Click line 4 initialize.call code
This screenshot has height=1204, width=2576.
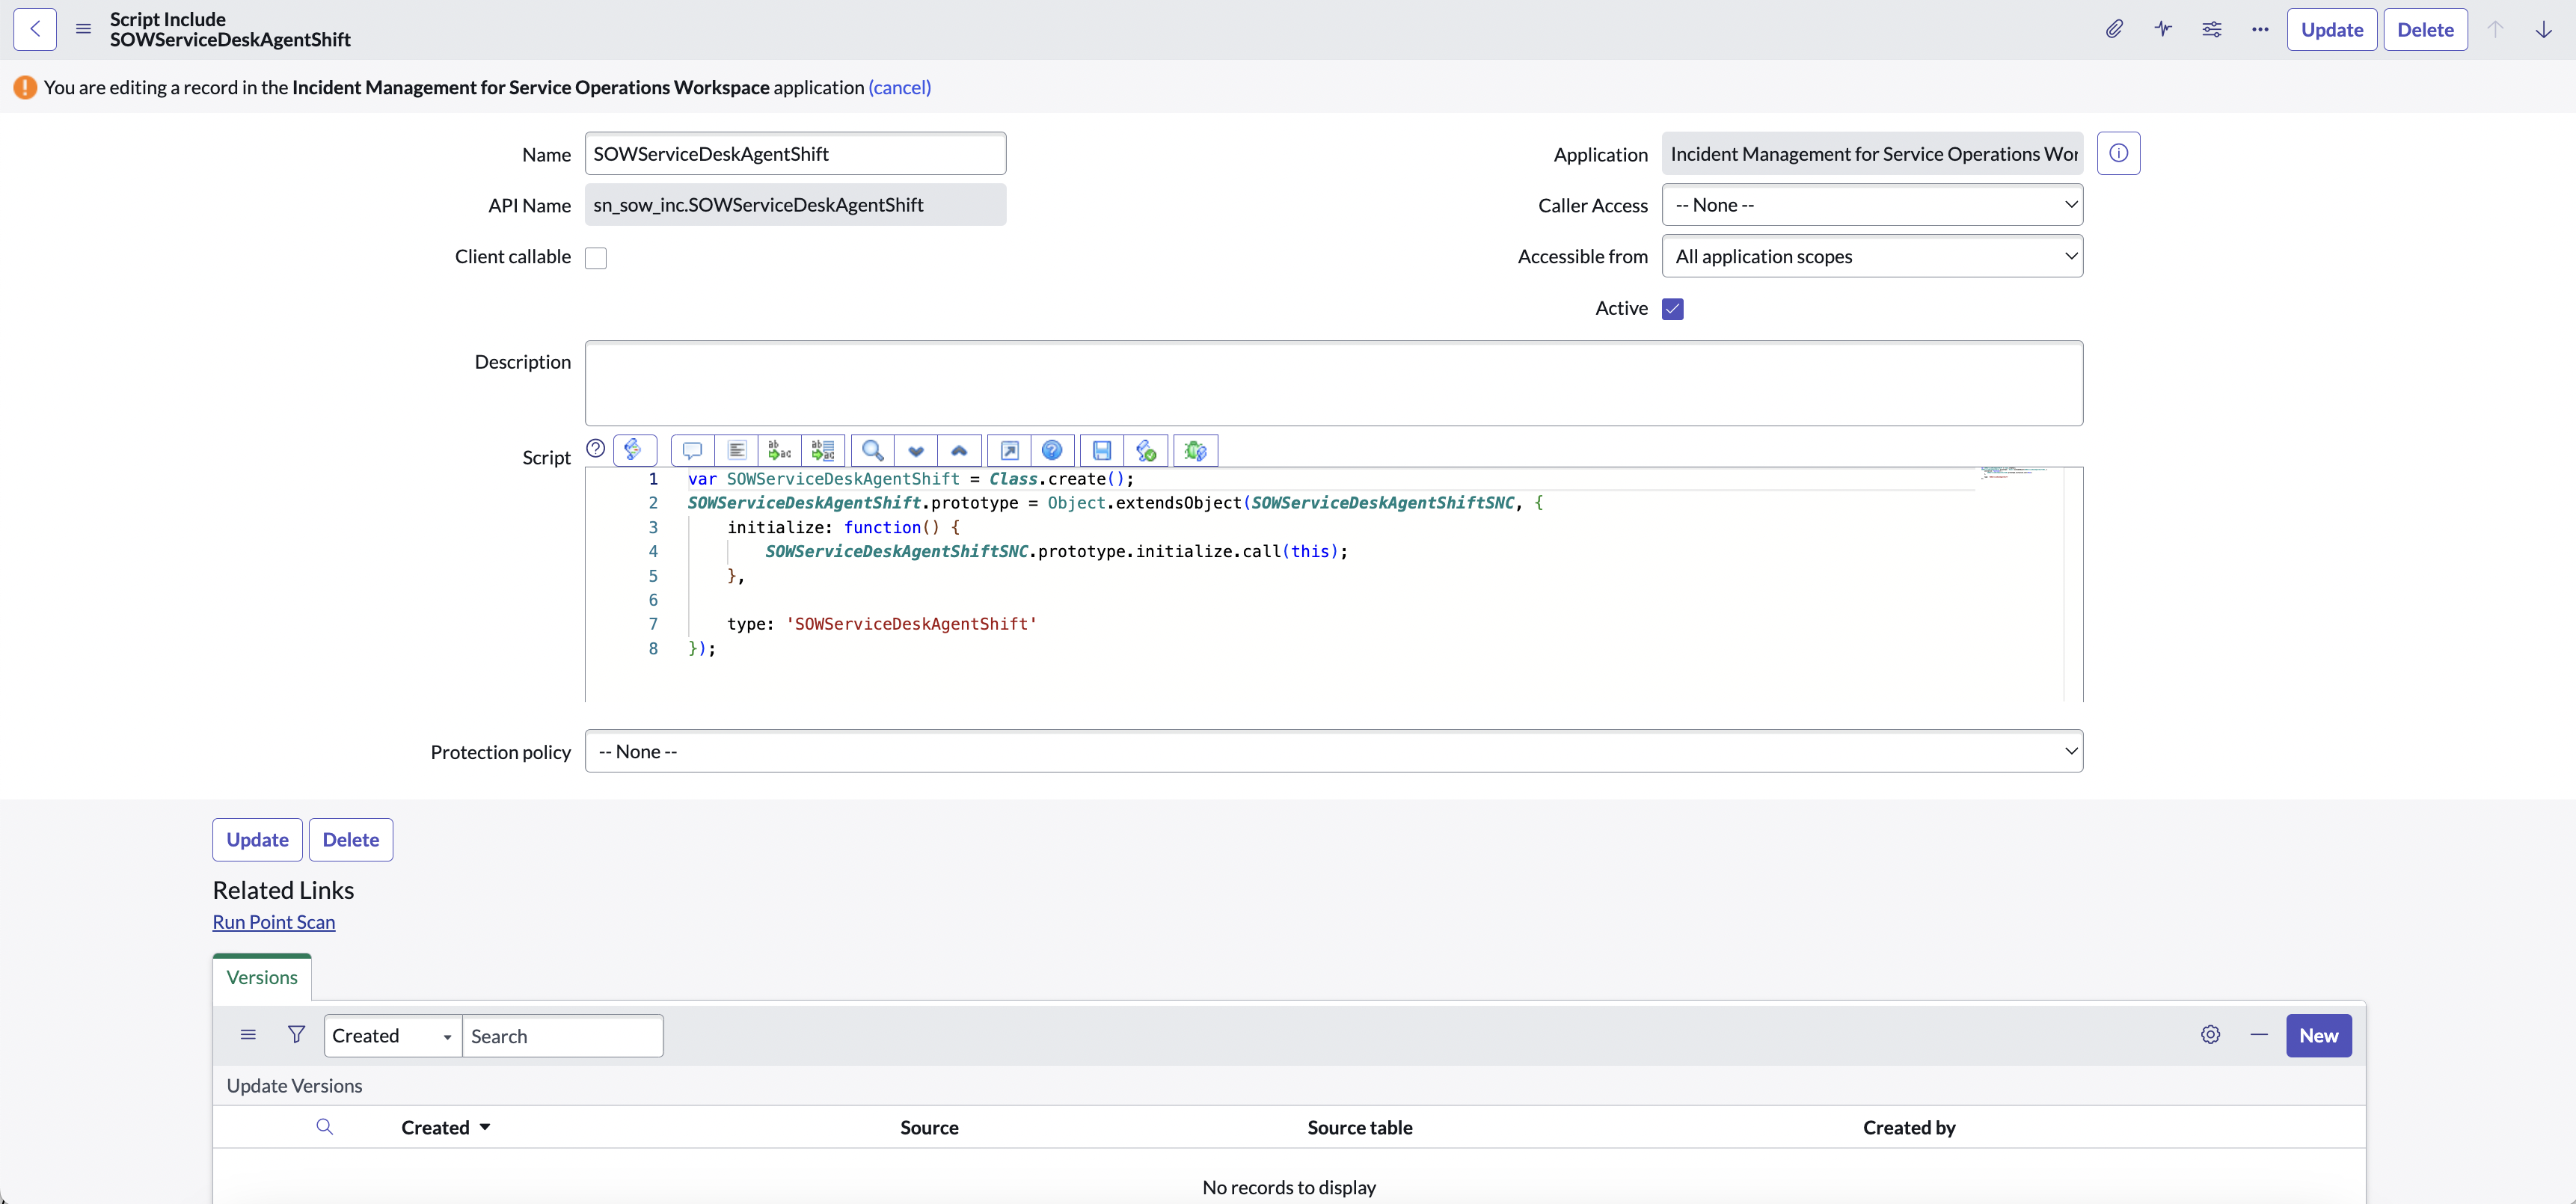click(x=1056, y=551)
